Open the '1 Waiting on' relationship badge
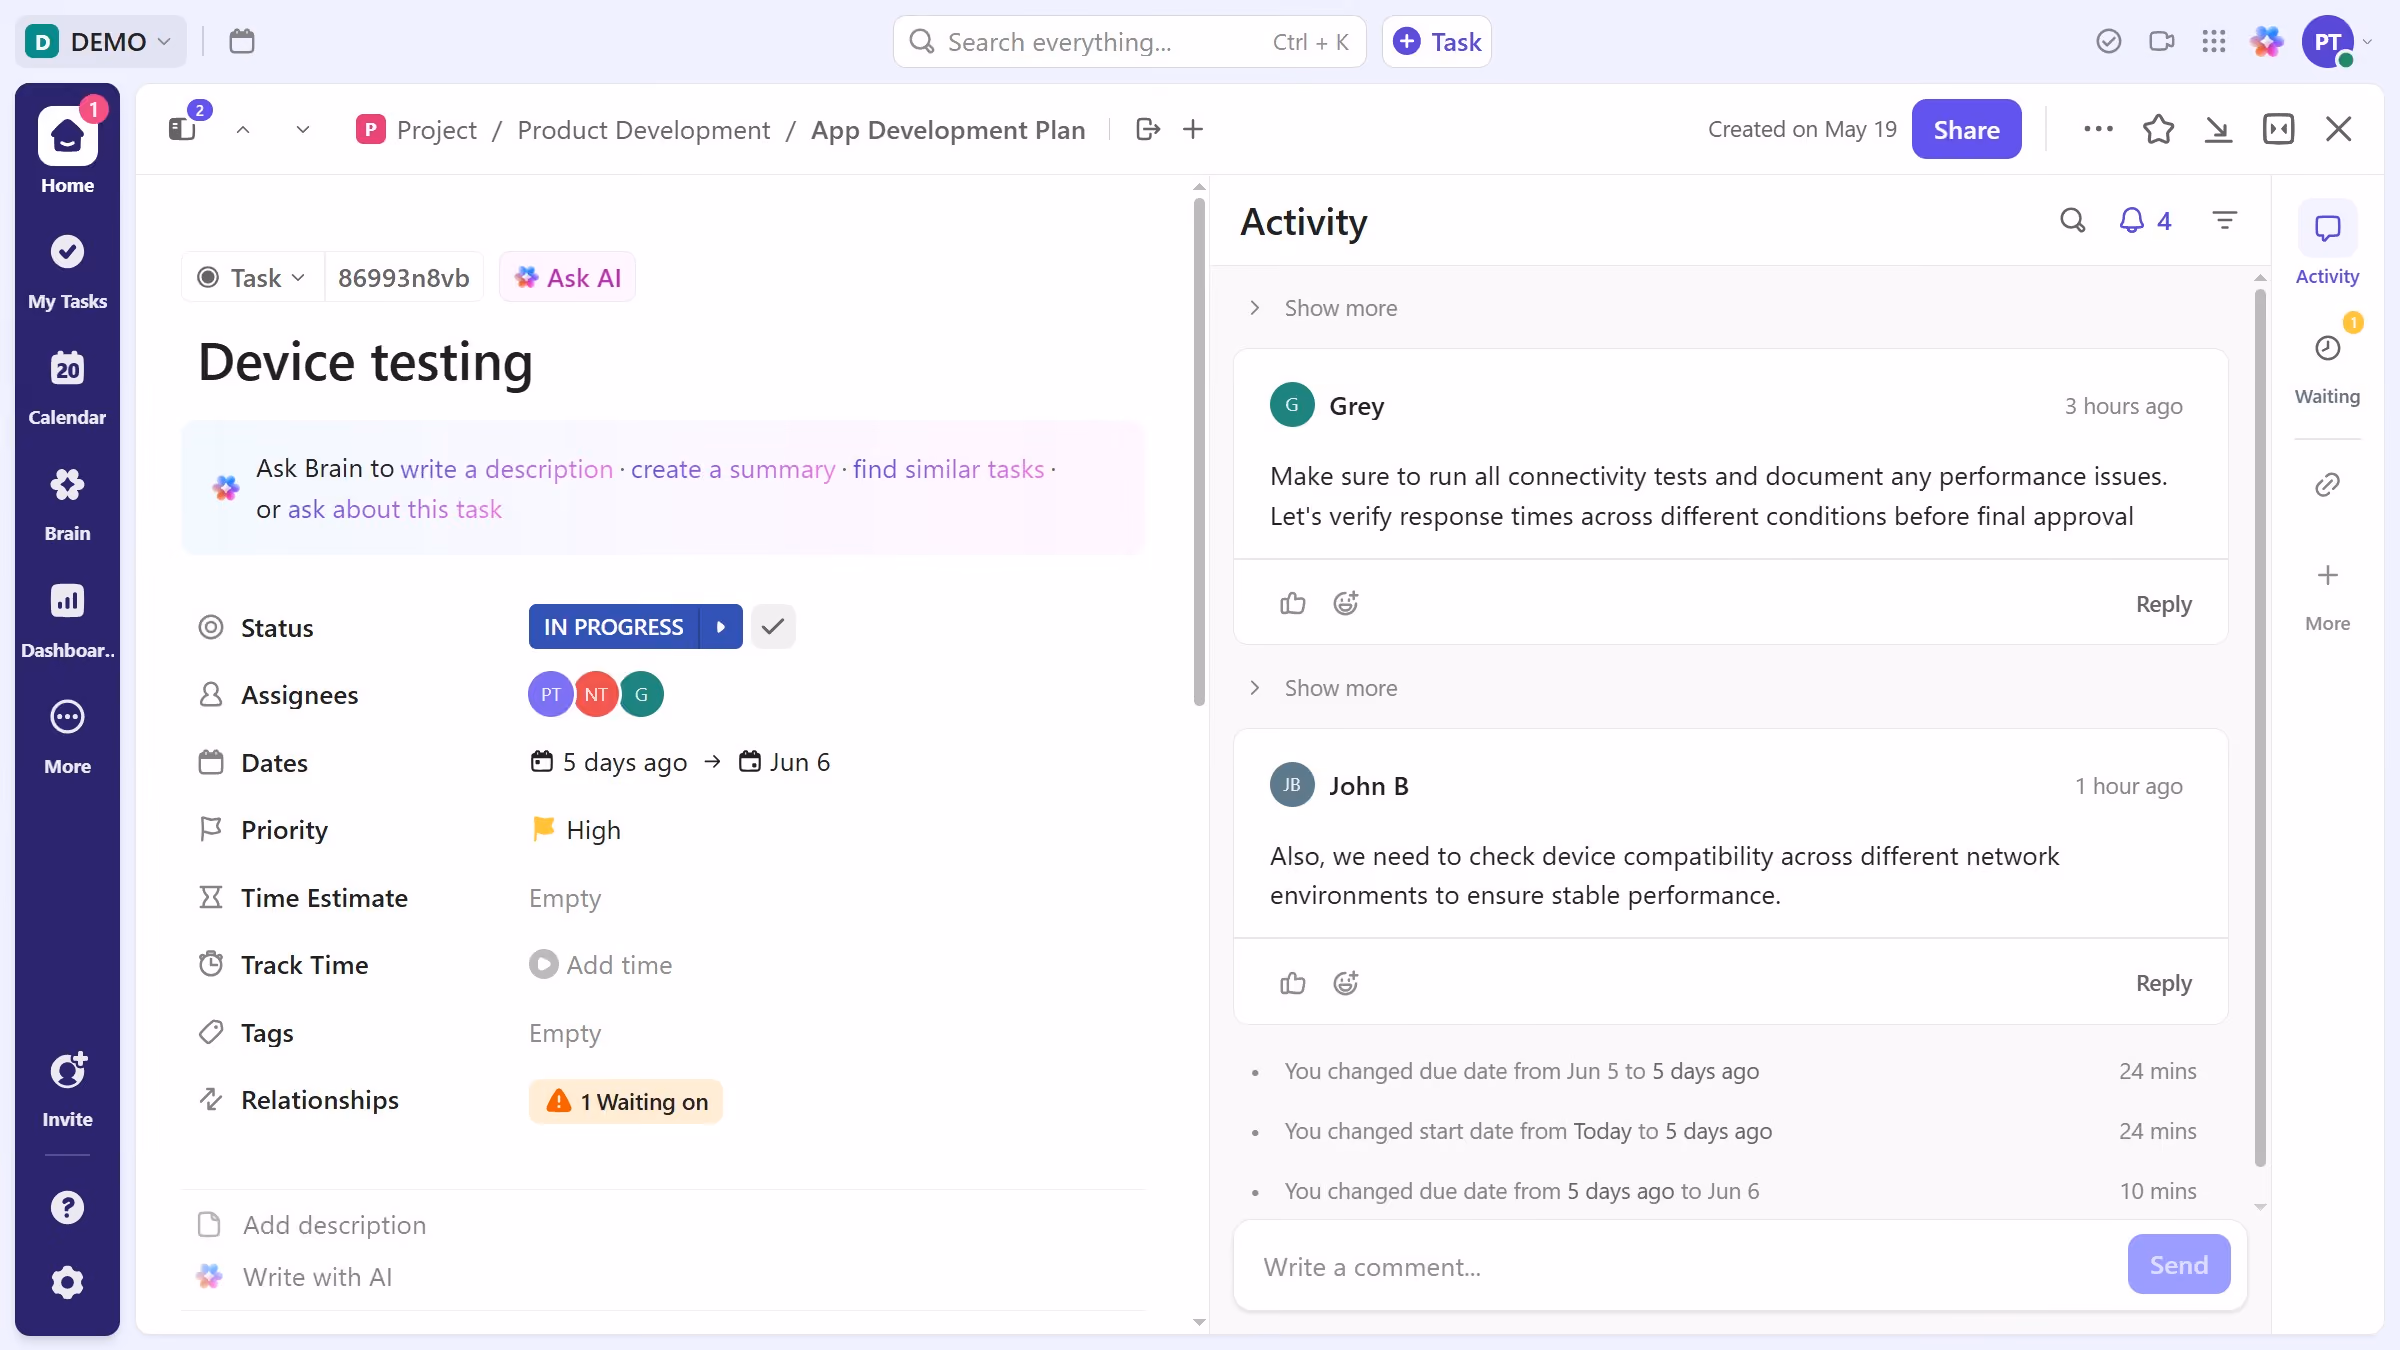 tap(626, 1101)
